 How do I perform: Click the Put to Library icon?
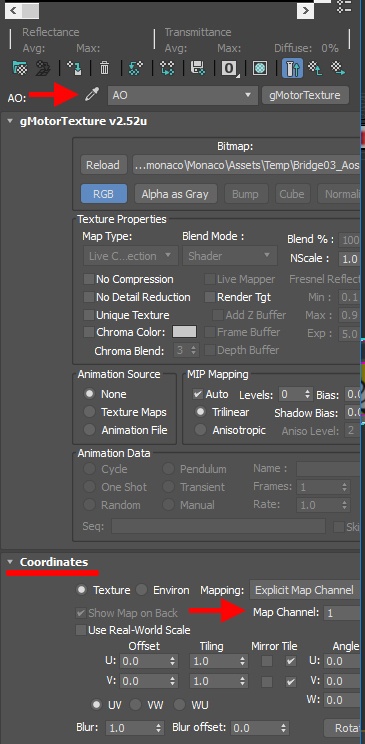tap(197, 68)
